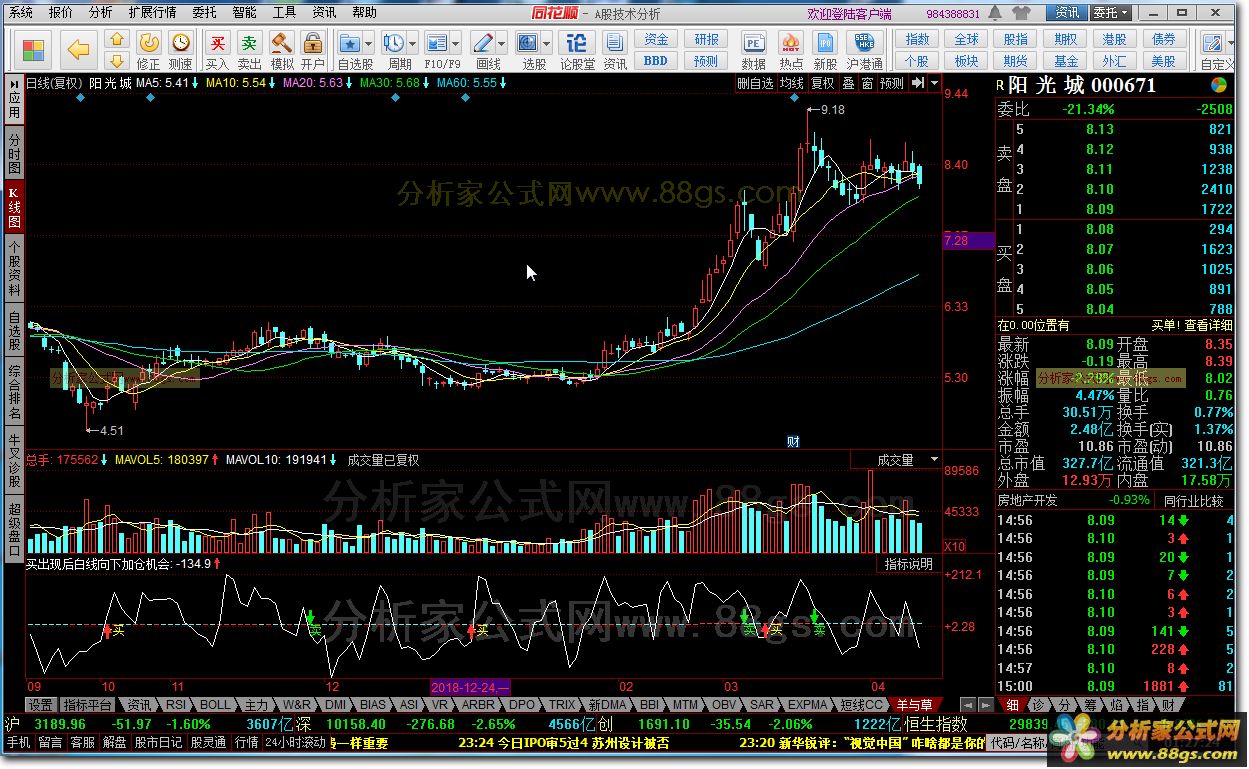
Task: Click the yellow up arrow icon
Action: tap(117, 39)
